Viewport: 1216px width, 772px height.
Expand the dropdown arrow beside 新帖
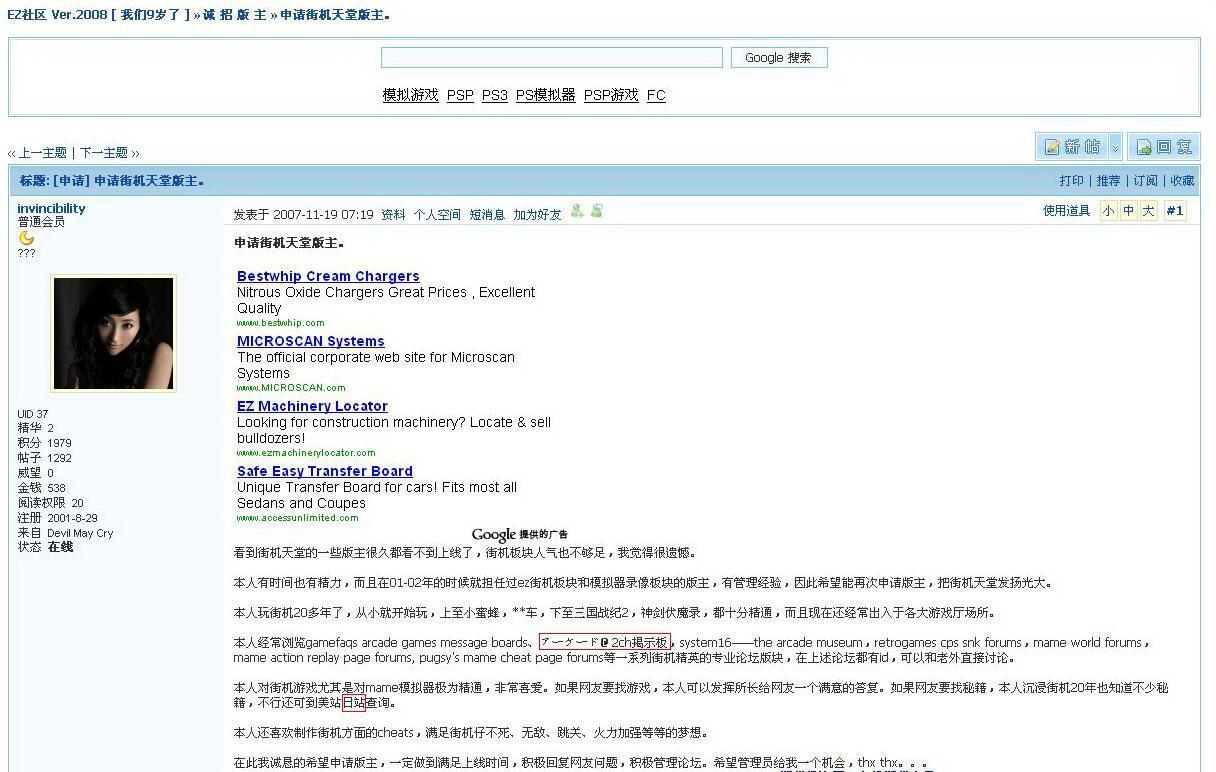click(1115, 147)
